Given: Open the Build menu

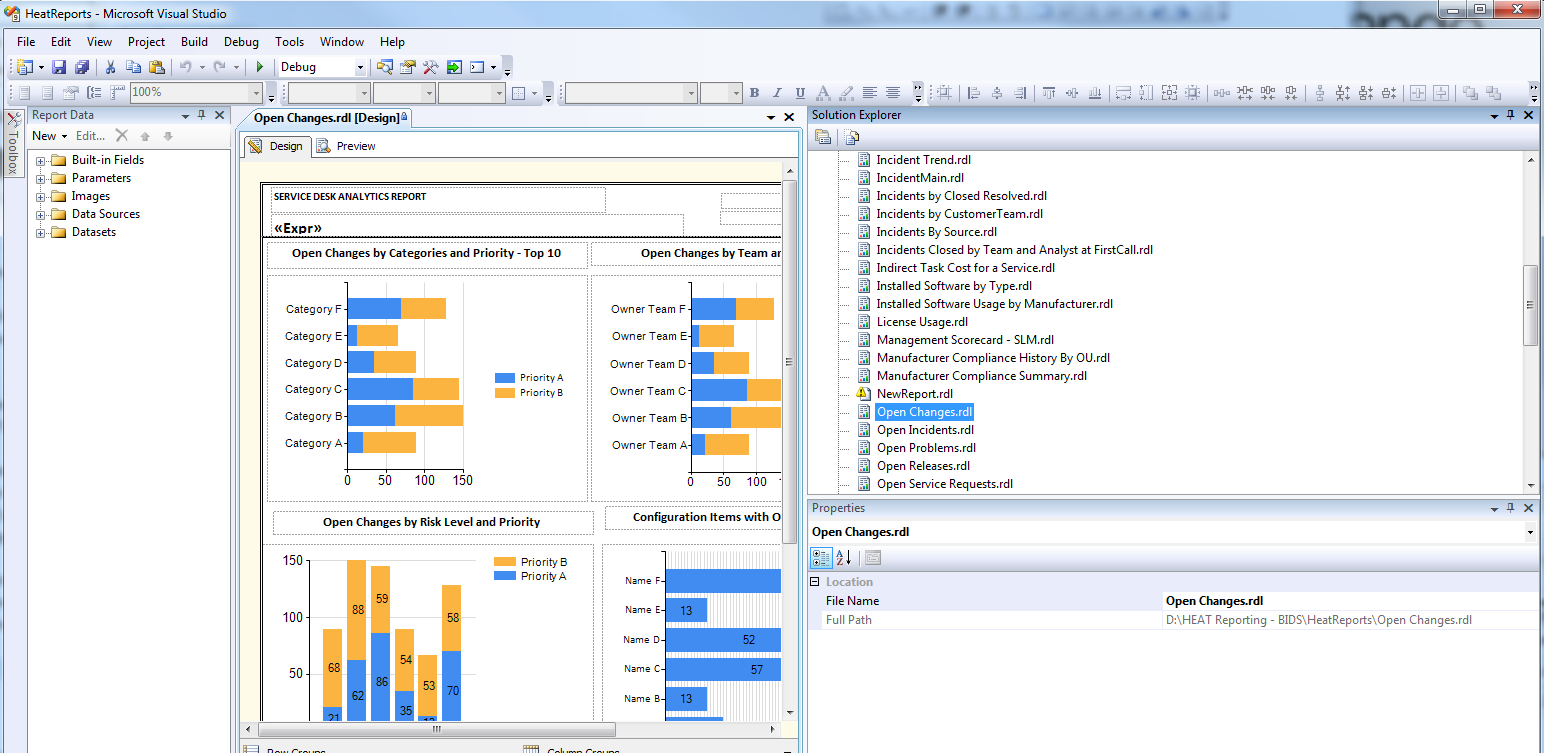Looking at the screenshot, I should (x=194, y=42).
